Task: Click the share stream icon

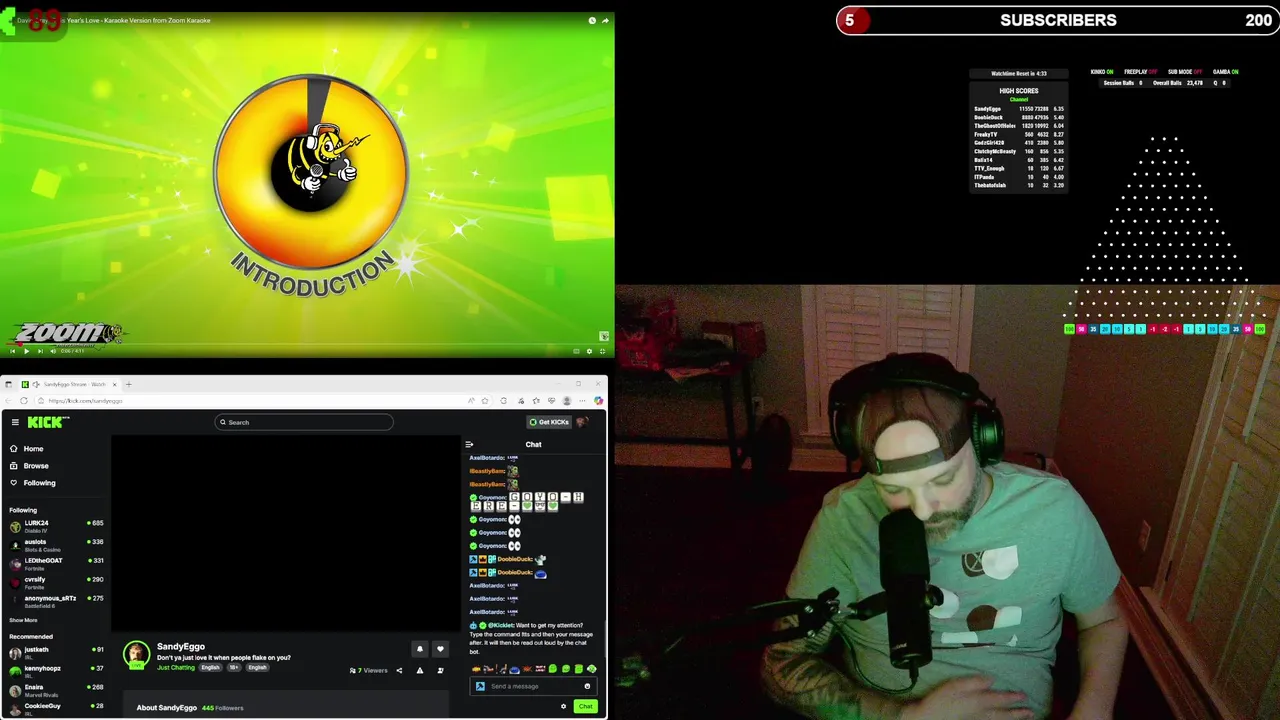Action: [399, 670]
